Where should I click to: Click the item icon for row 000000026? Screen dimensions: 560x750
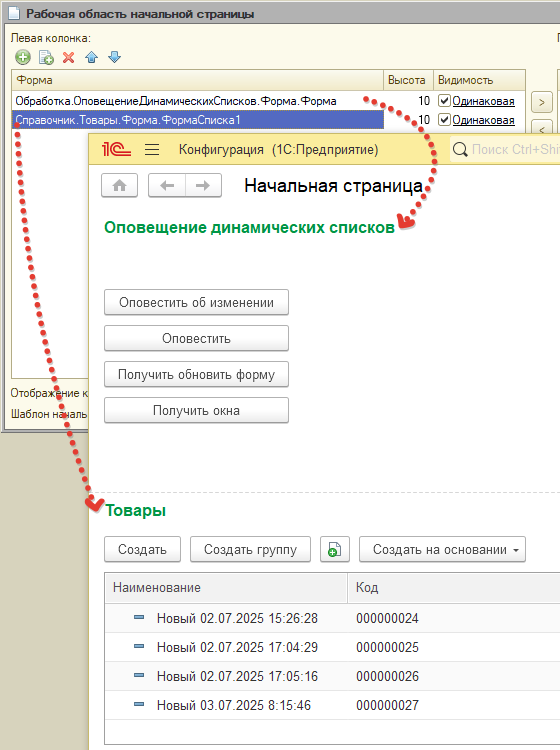coord(139,675)
